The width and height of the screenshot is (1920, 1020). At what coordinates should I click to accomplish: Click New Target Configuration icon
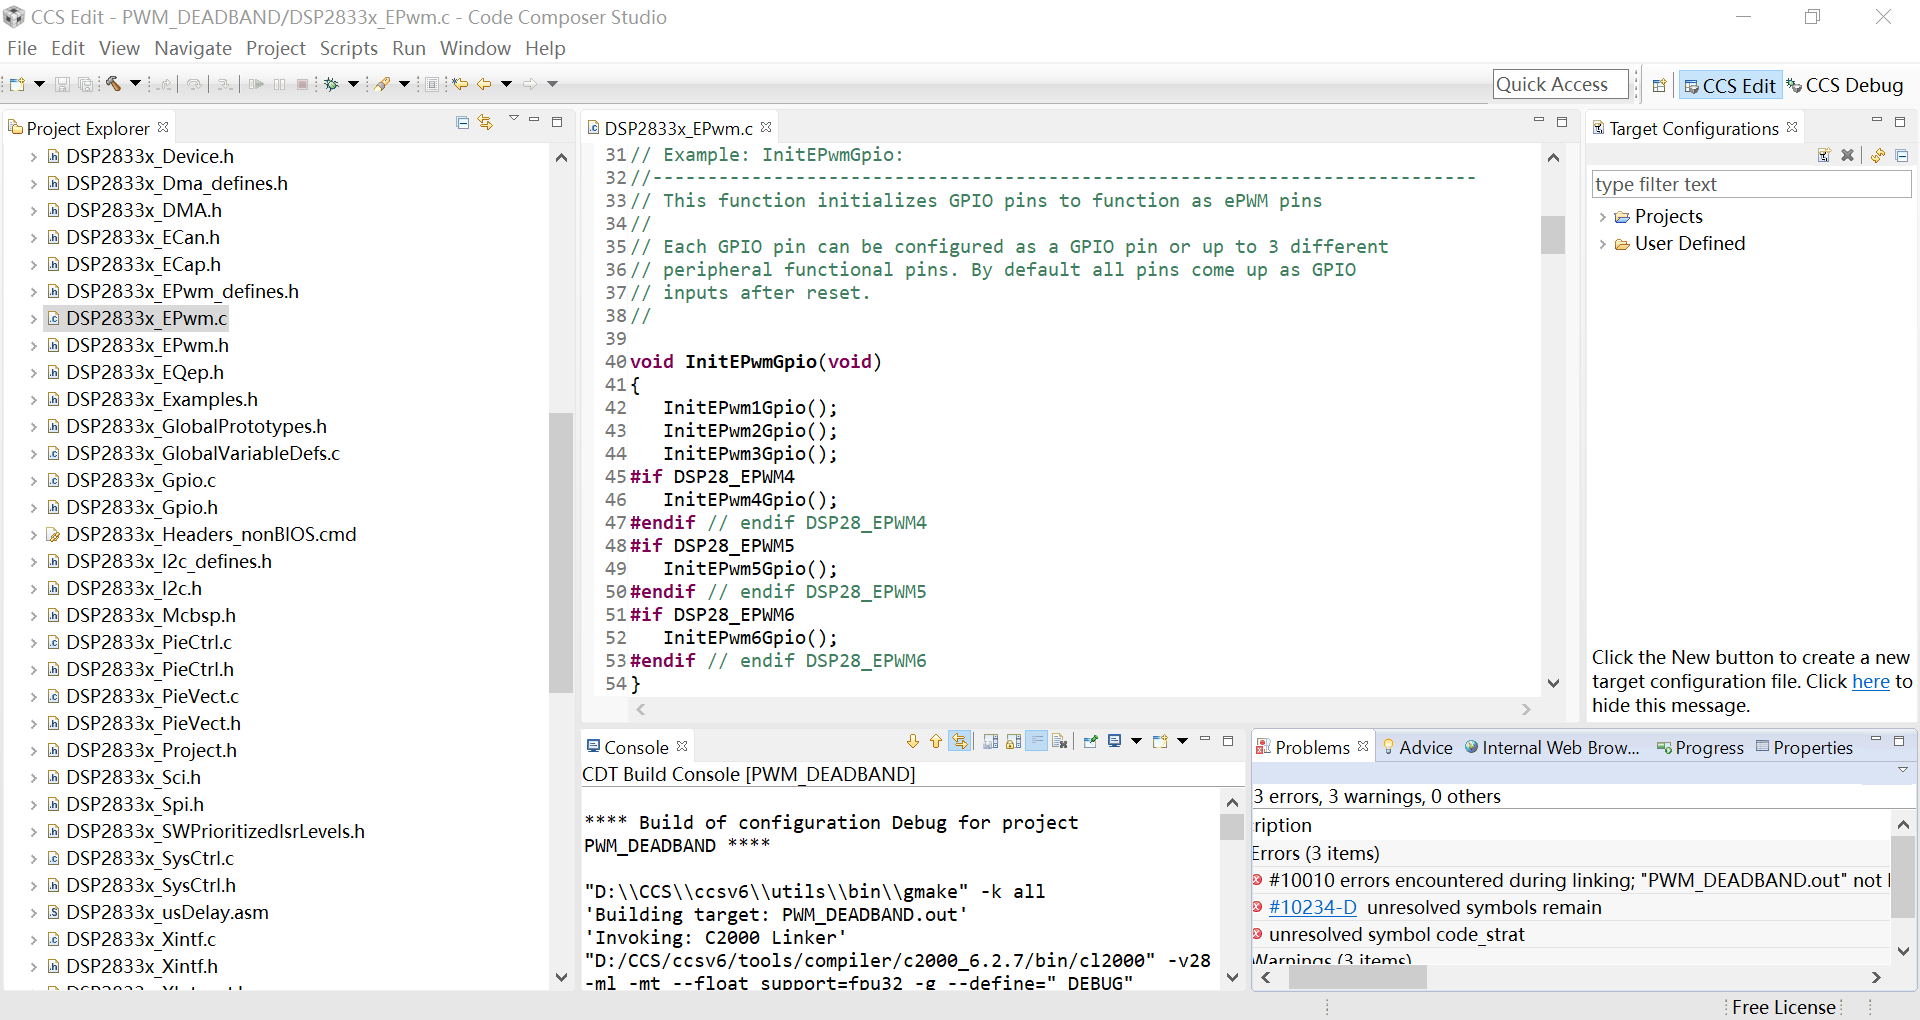(1823, 155)
